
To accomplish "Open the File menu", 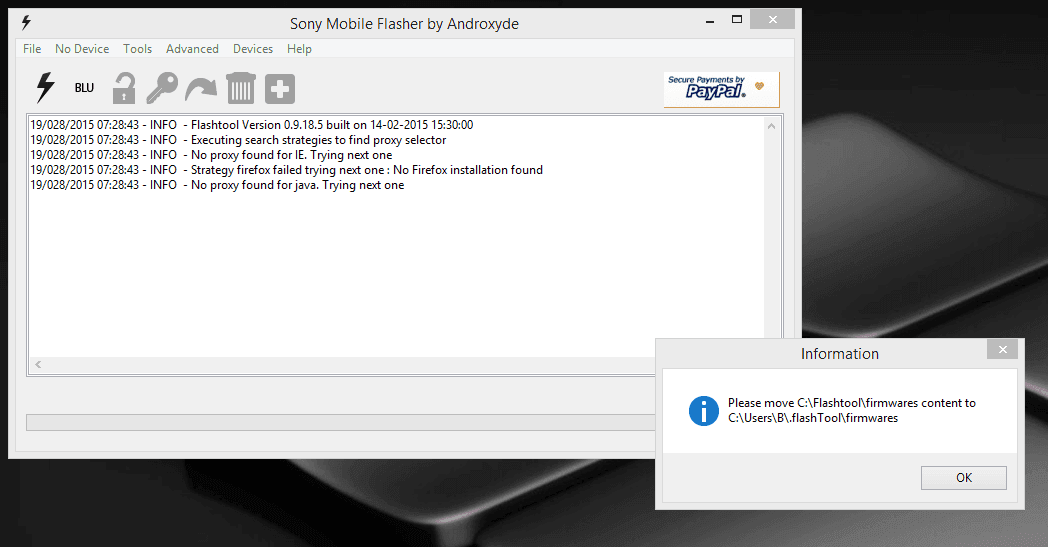I will tap(31, 49).
